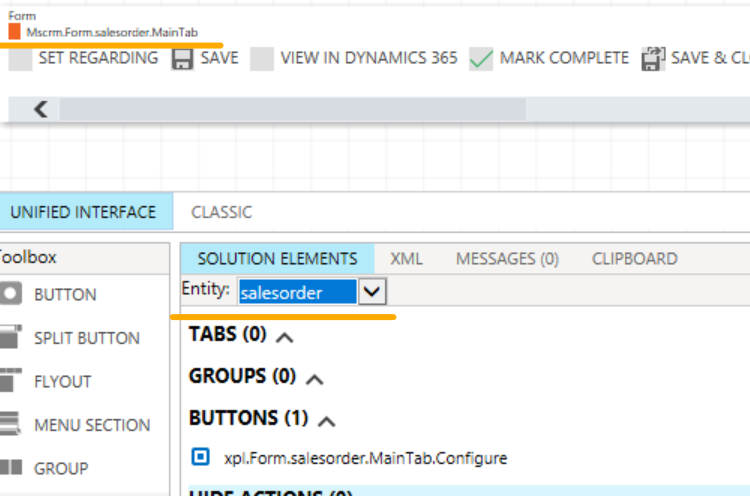This screenshot has height=496, width=750.
Task: Open the CLIPBOARD tab
Action: coord(635,259)
